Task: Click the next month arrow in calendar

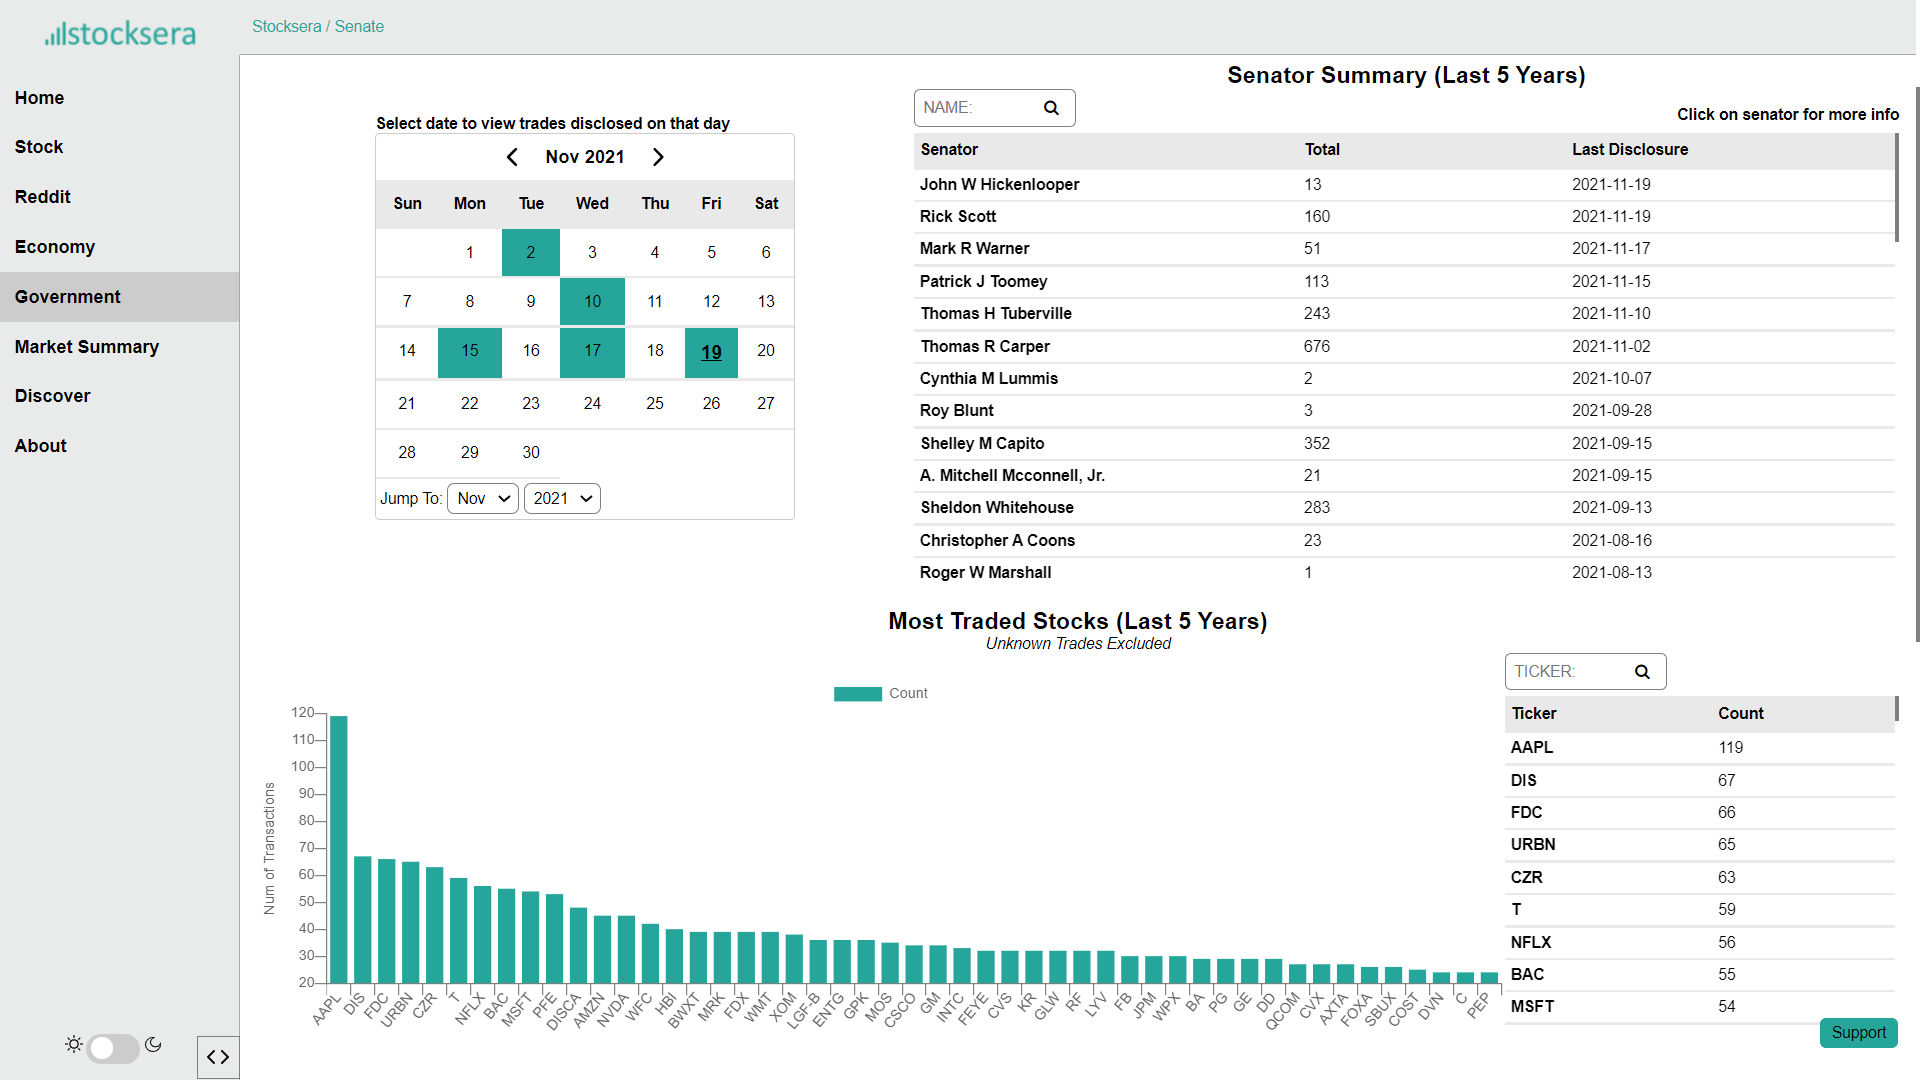Action: click(x=658, y=157)
